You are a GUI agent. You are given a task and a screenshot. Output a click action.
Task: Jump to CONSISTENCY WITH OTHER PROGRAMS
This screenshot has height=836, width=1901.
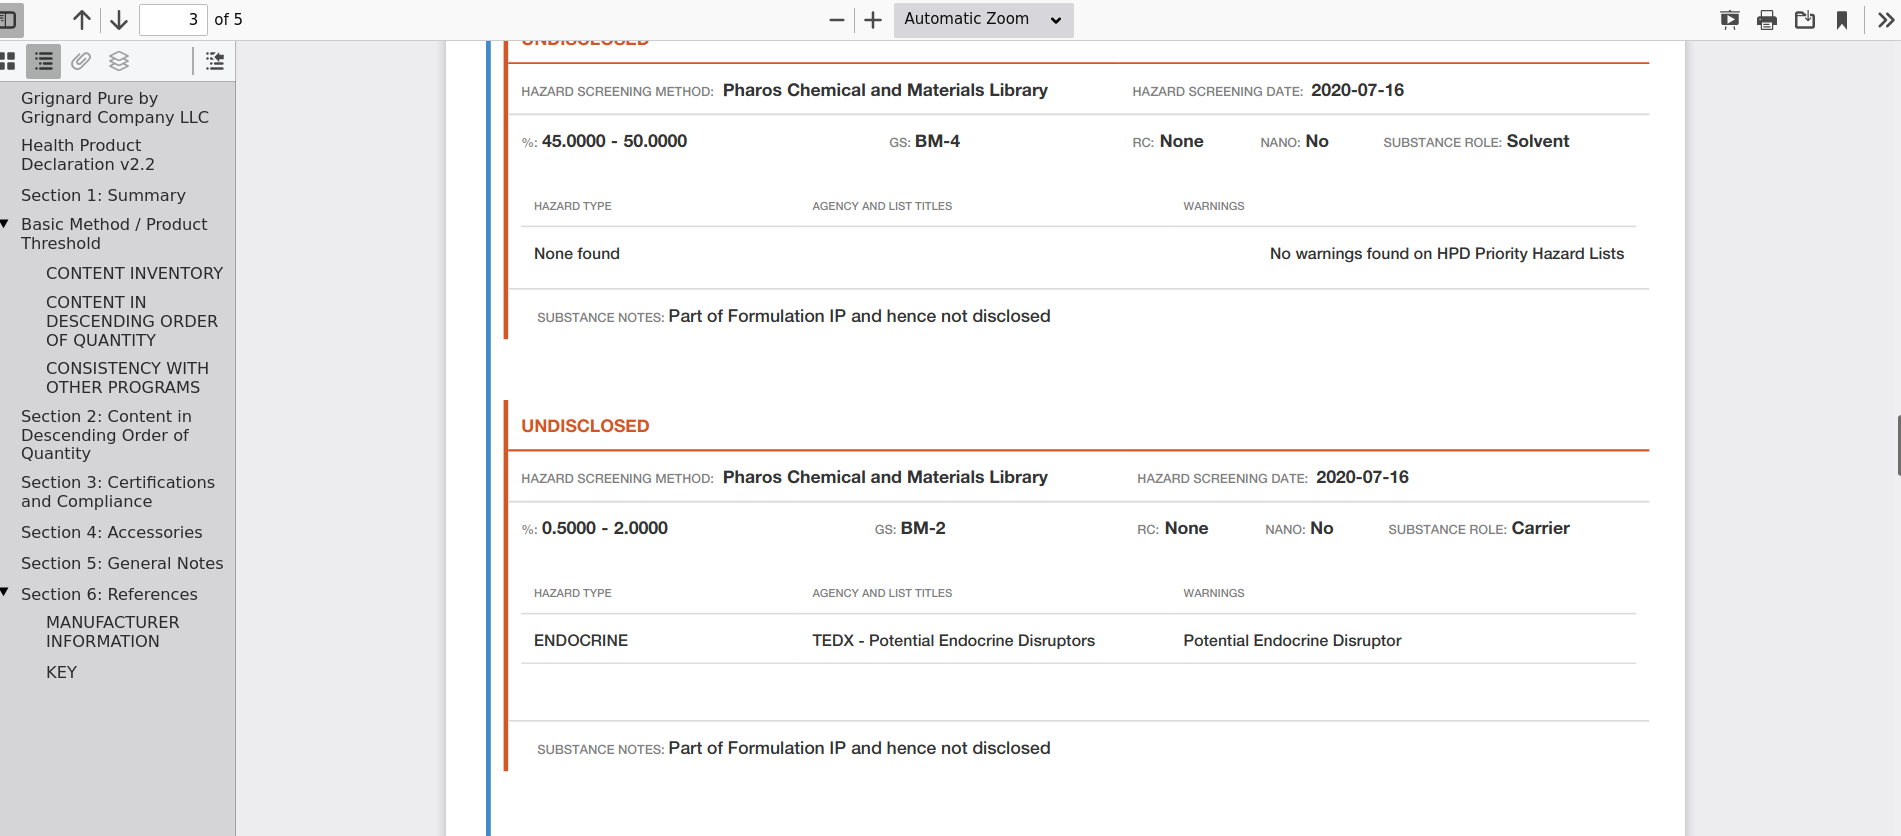(x=127, y=378)
